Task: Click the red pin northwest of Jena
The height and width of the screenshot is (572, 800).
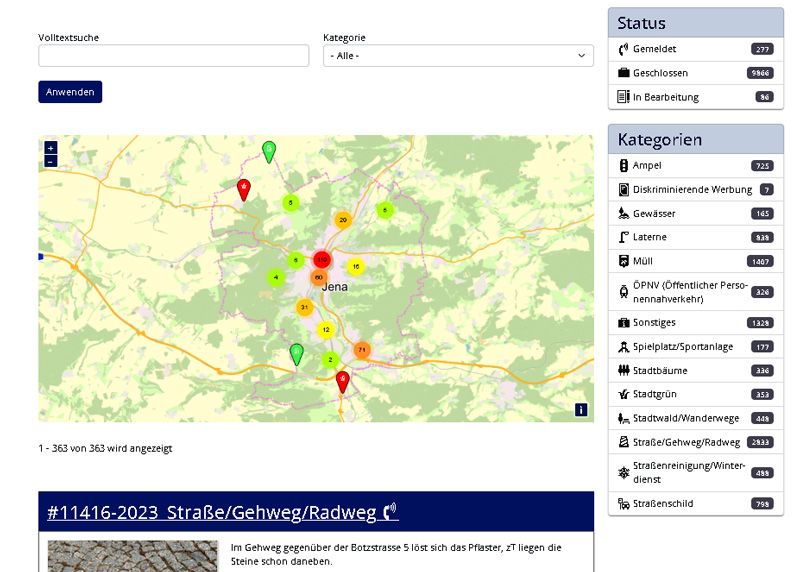Action: (x=244, y=189)
